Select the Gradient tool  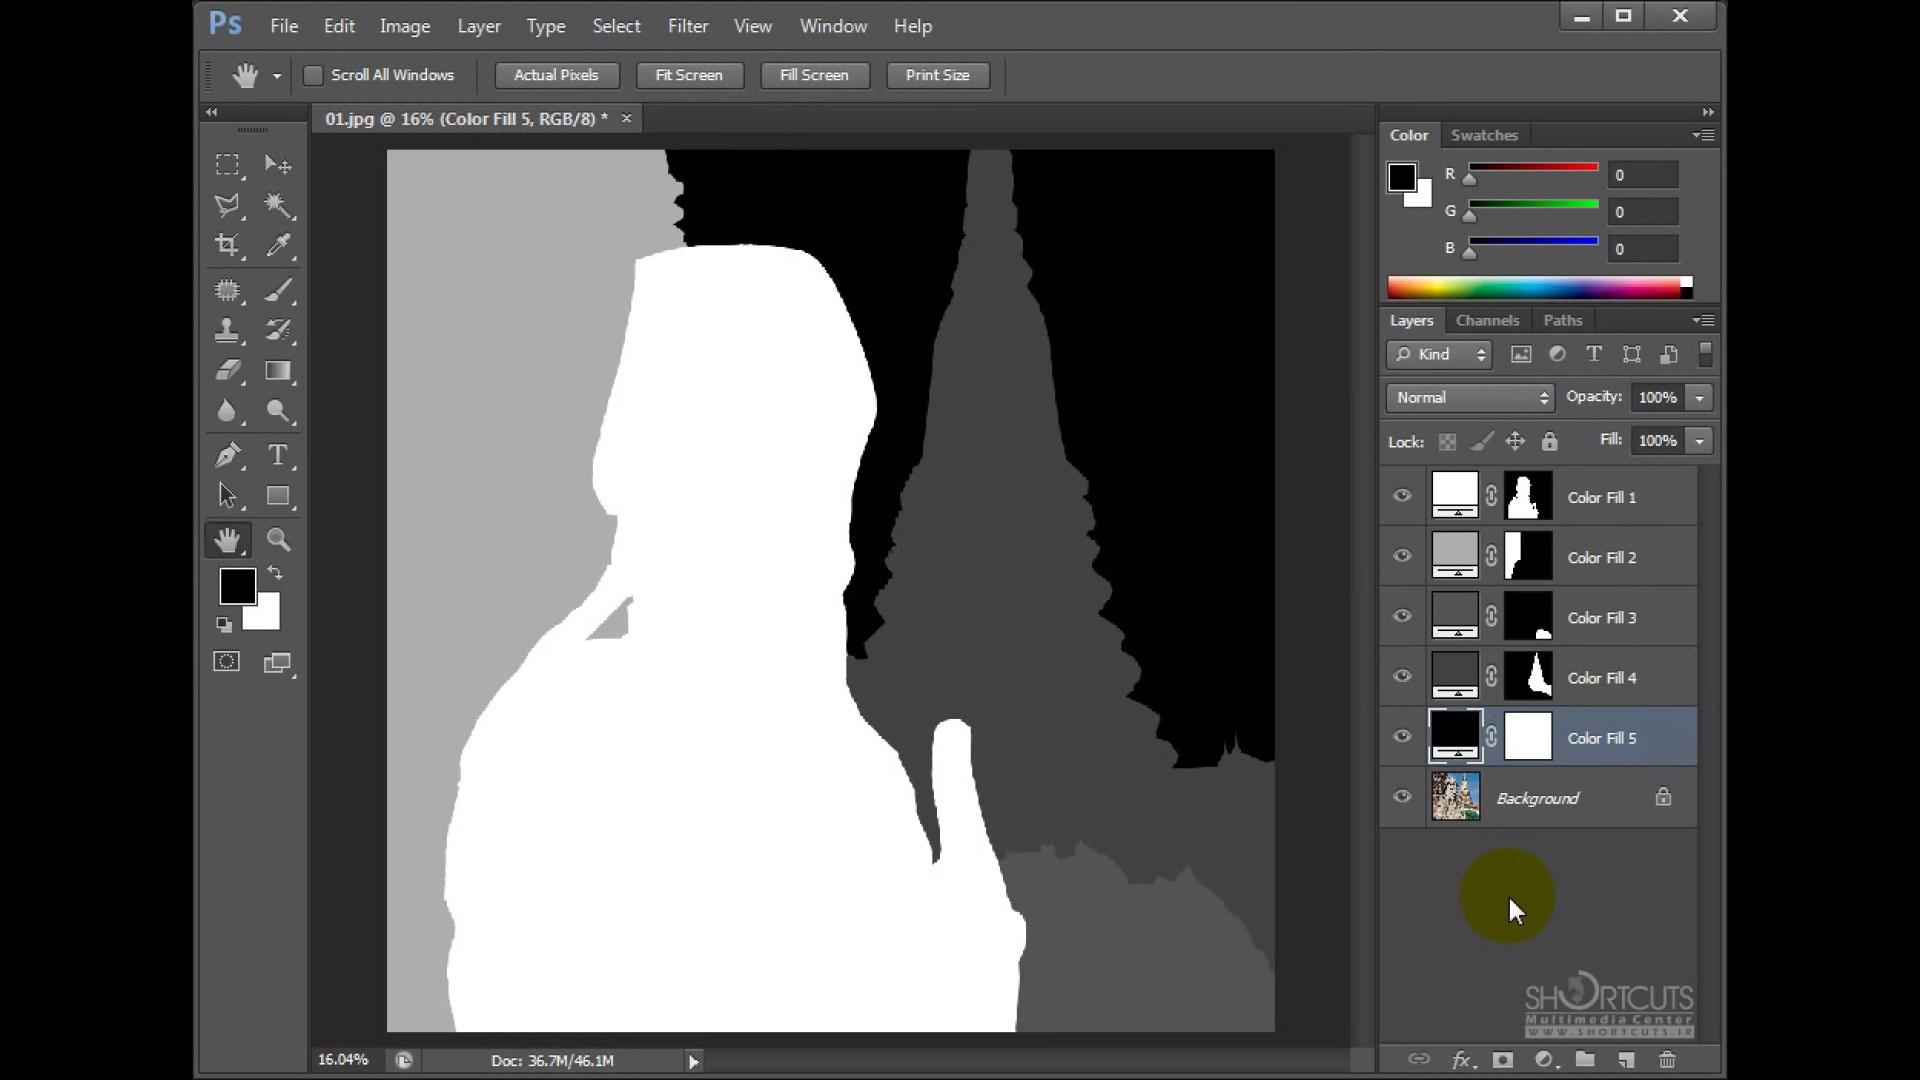[x=278, y=371]
